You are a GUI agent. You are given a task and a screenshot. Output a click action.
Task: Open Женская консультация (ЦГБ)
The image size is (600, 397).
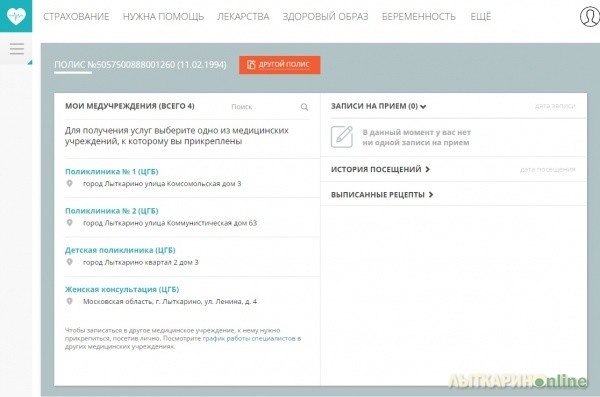(122, 289)
